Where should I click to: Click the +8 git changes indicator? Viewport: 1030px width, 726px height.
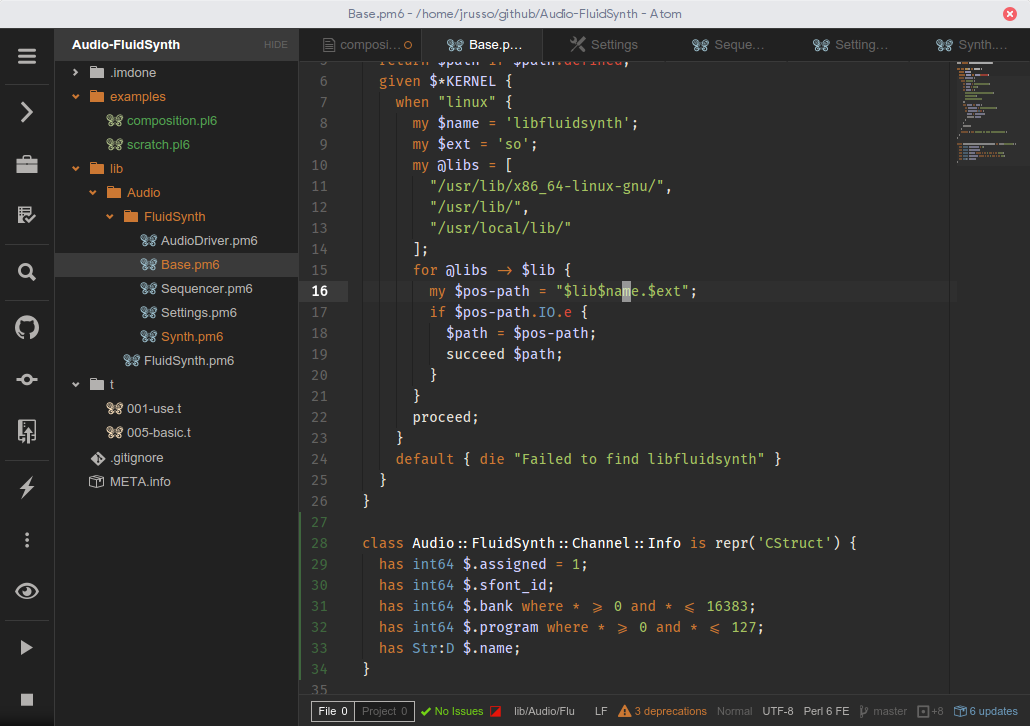point(930,712)
